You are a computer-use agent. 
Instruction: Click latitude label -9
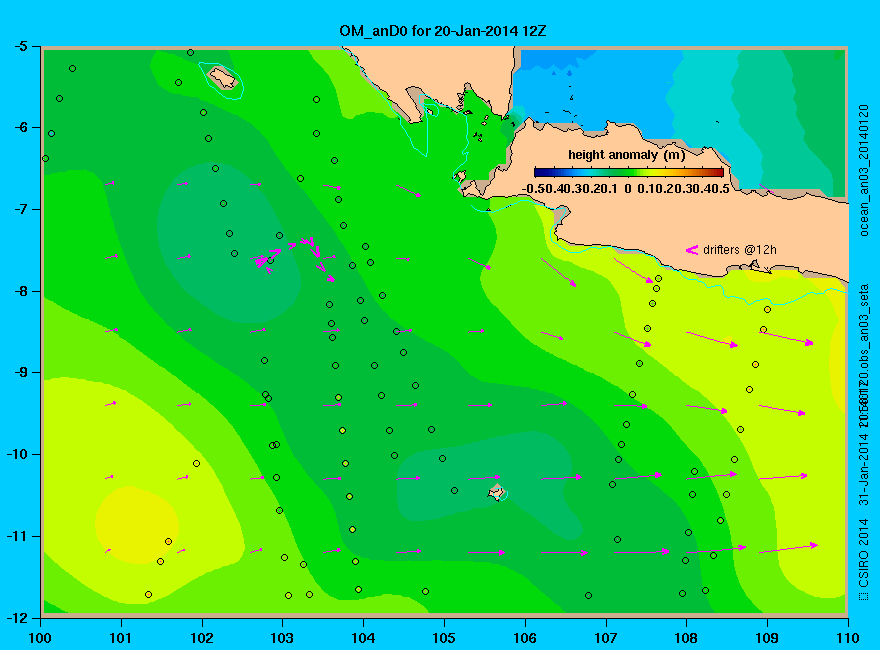click(x=20, y=372)
